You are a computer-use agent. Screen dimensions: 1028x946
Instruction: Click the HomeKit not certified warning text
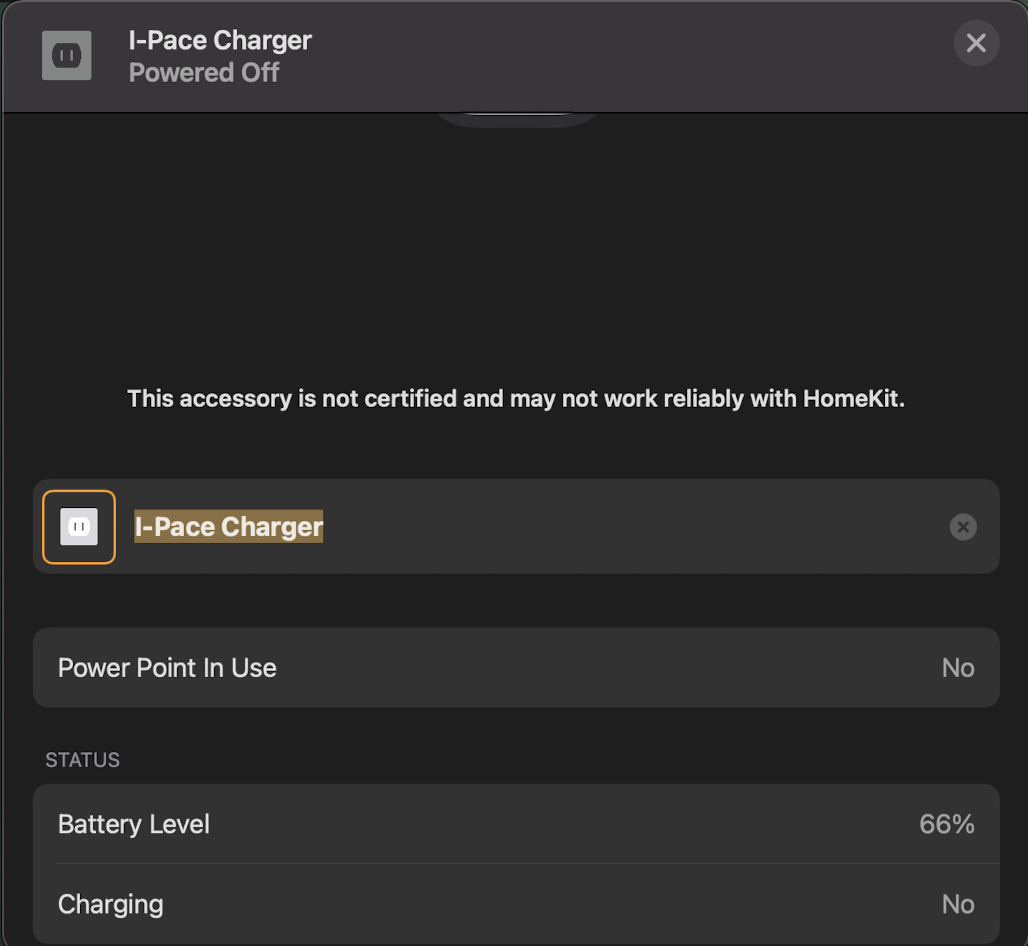[x=515, y=399]
